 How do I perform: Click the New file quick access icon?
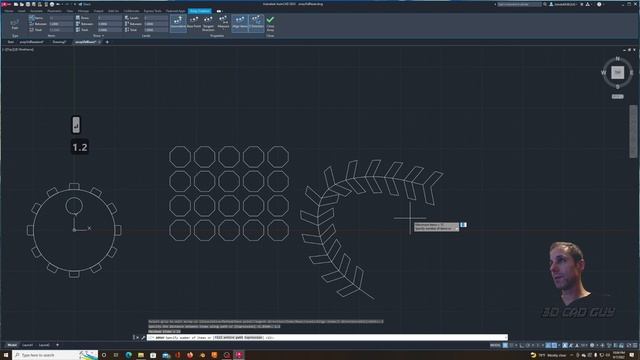(x=16, y=4)
